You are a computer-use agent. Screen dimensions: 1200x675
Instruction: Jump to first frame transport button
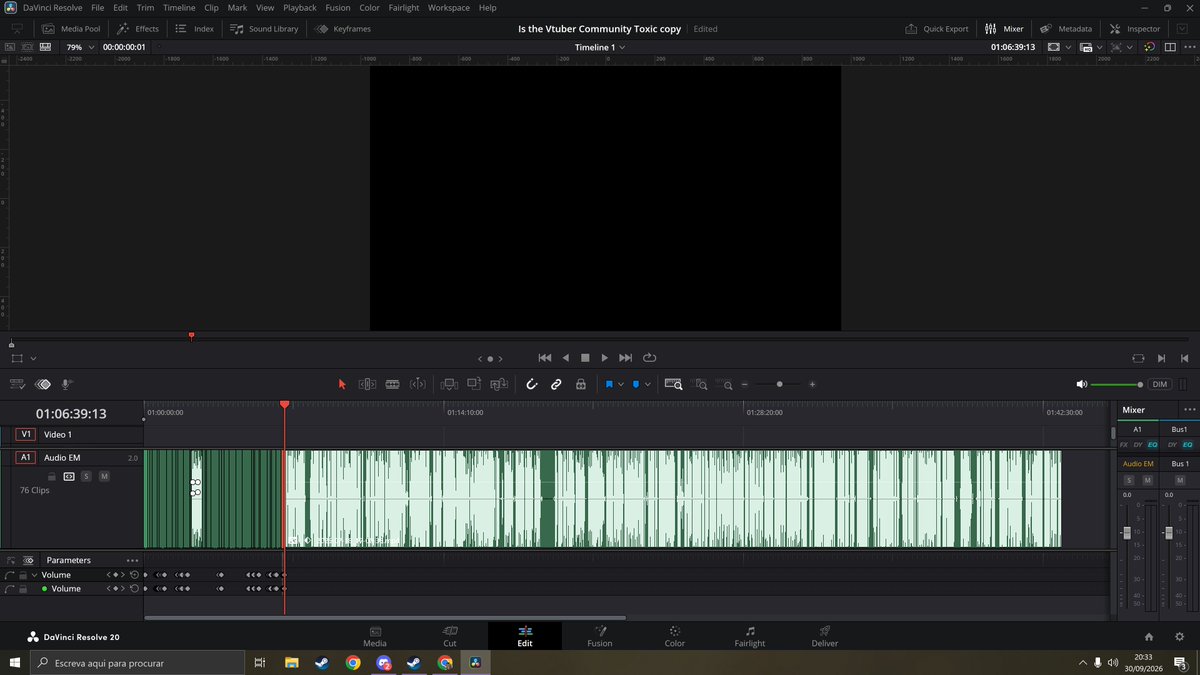(x=544, y=358)
